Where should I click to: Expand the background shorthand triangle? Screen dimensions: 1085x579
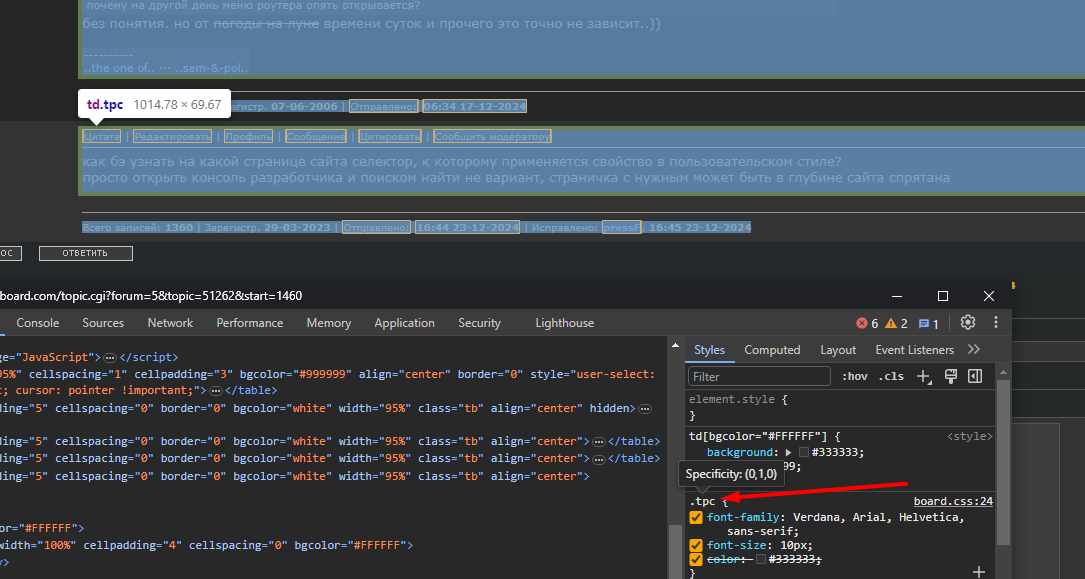tap(788, 452)
